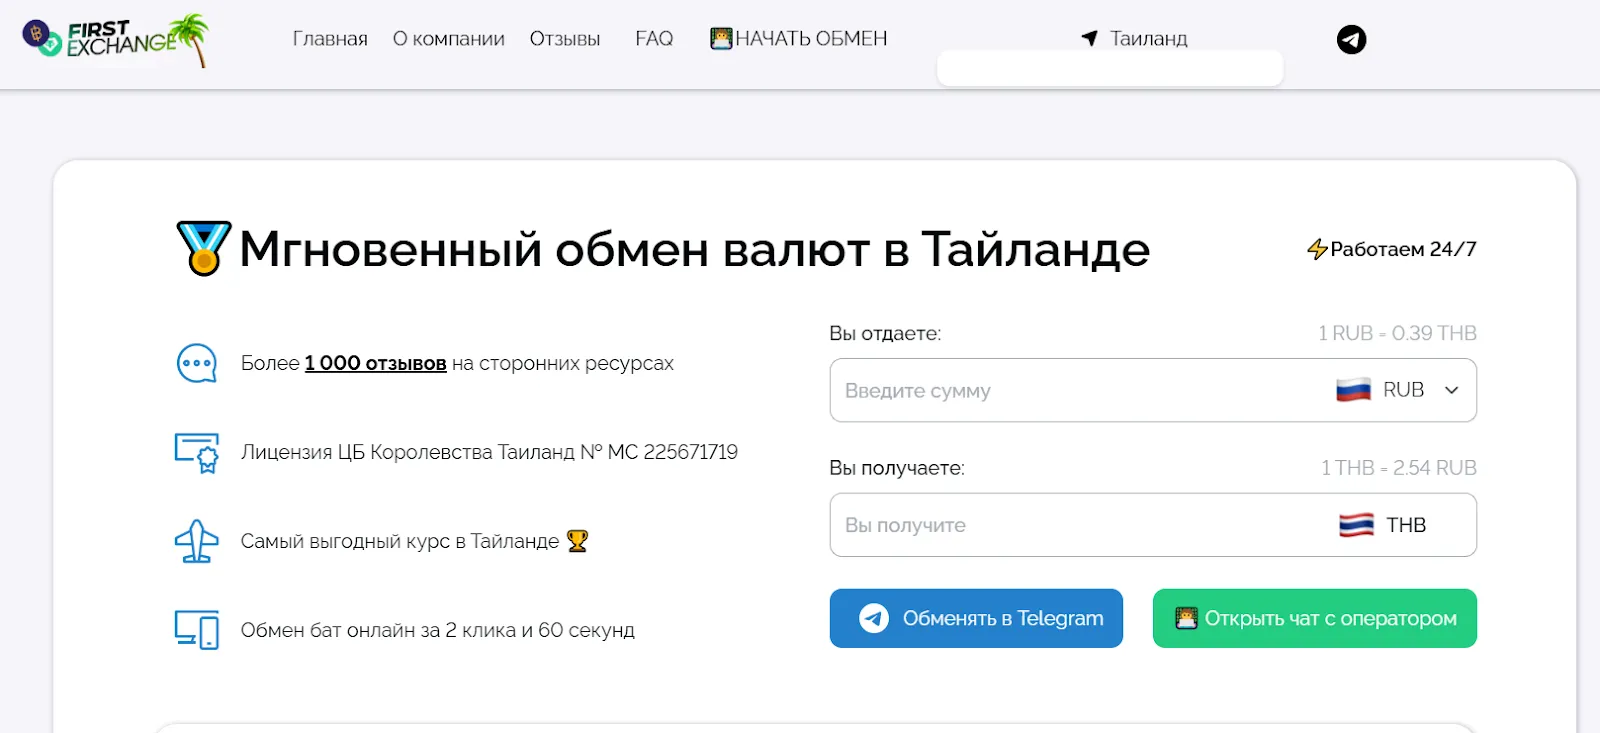Open Отзывы menu item

click(x=565, y=39)
